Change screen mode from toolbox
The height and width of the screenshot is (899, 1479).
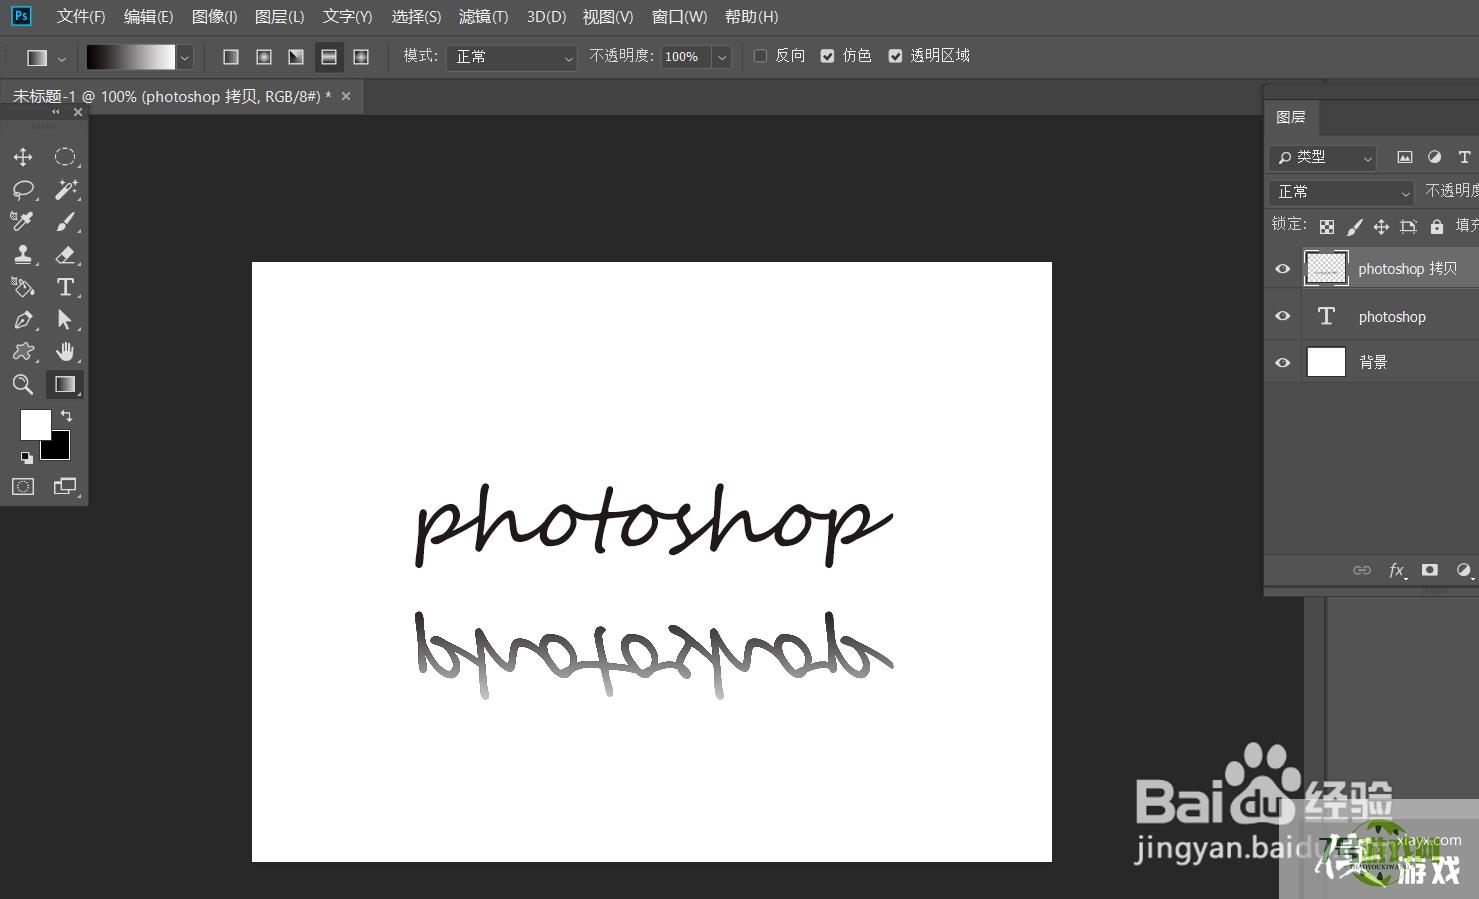coord(65,486)
